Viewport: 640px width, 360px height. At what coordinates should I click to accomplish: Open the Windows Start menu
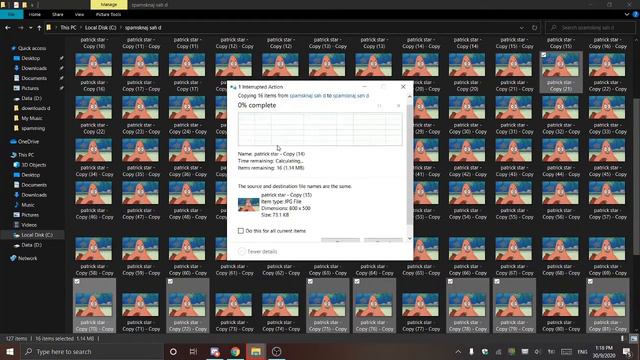click(x=9, y=351)
